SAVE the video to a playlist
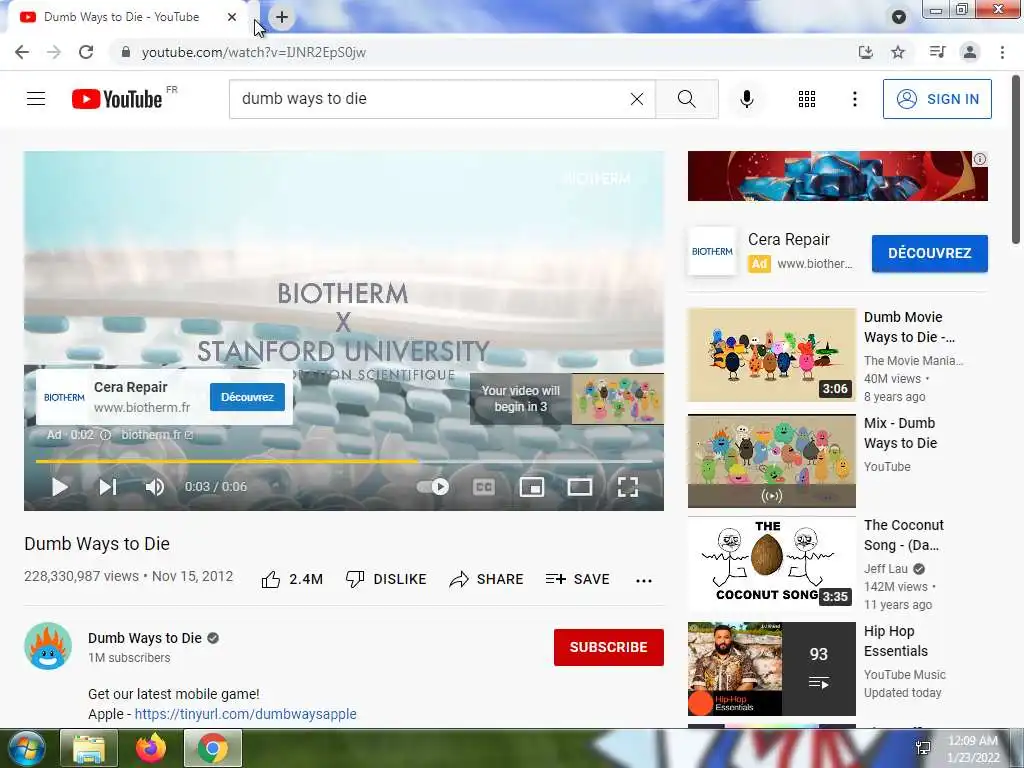1024x768 pixels. pyautogui.click(x=577, y=579)
